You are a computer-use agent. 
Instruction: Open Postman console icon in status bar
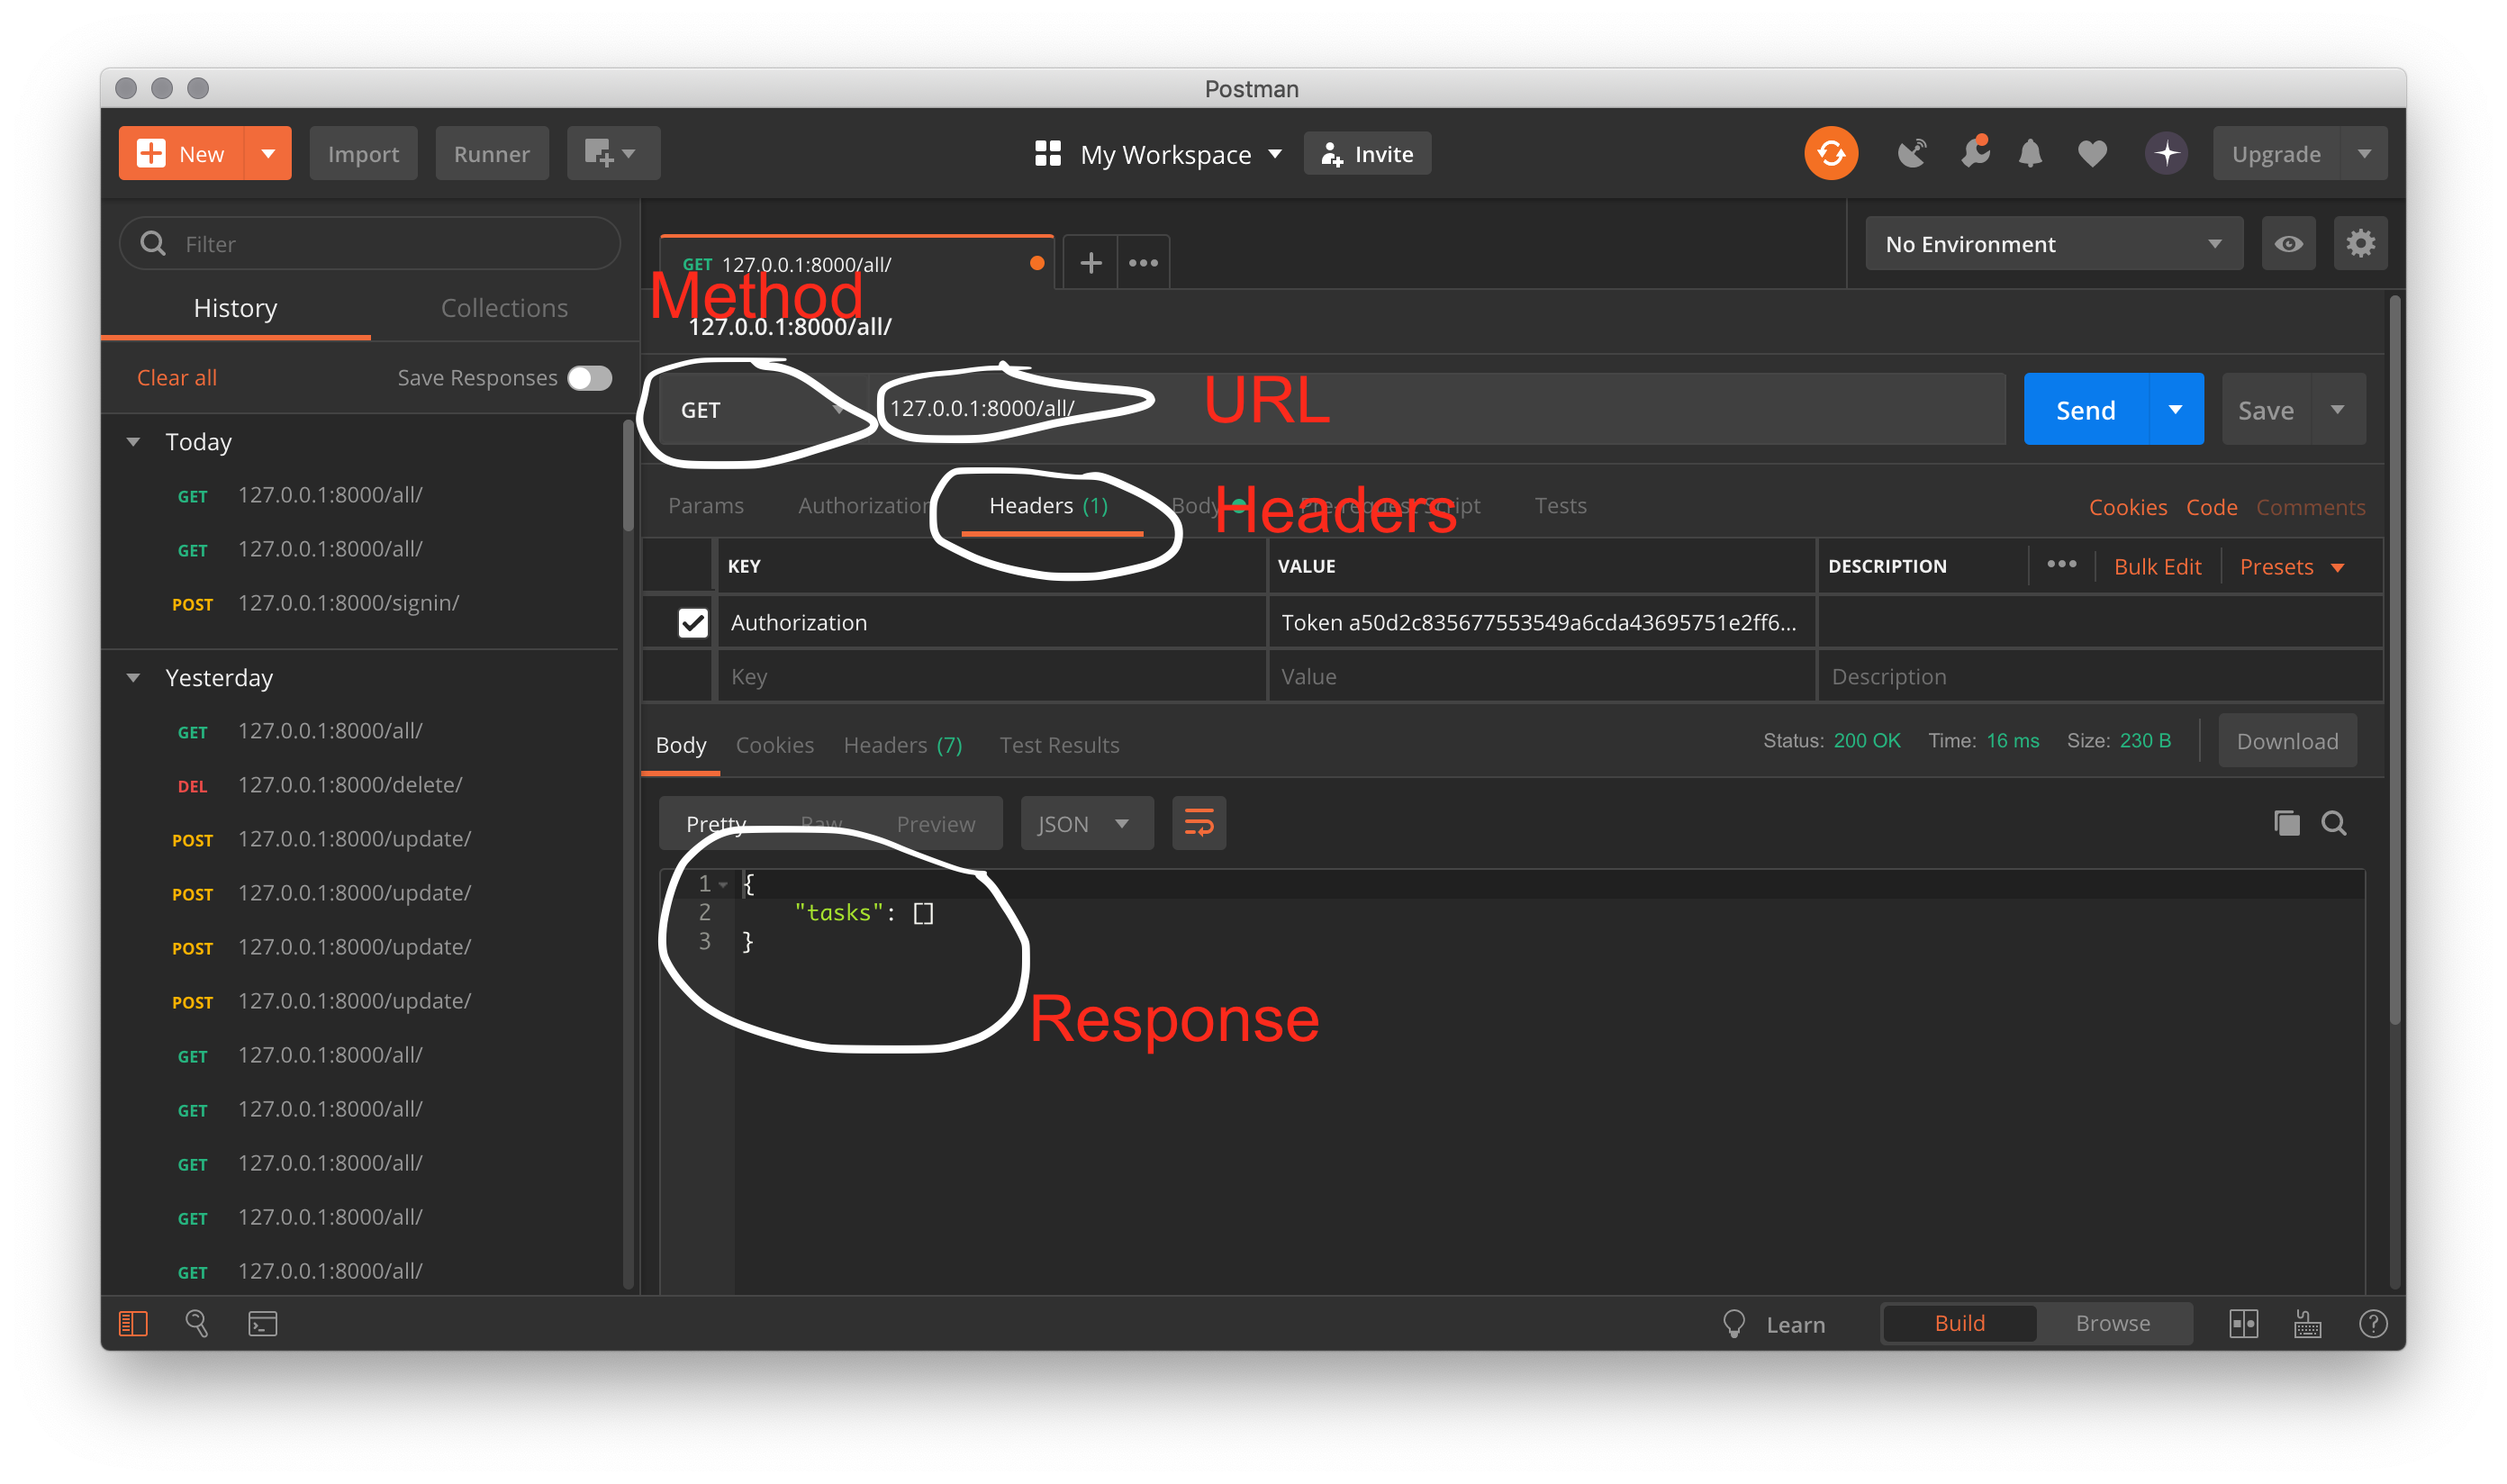262,1323
